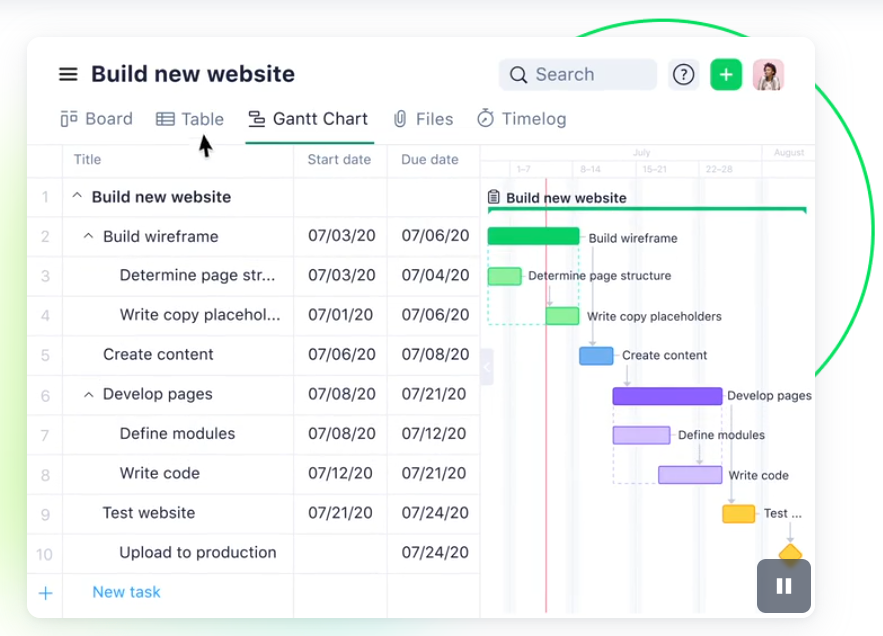Click the clipboard icon beside Gantt project title
The width and height of the screenshot is (883, 636).
click(494, 197)
